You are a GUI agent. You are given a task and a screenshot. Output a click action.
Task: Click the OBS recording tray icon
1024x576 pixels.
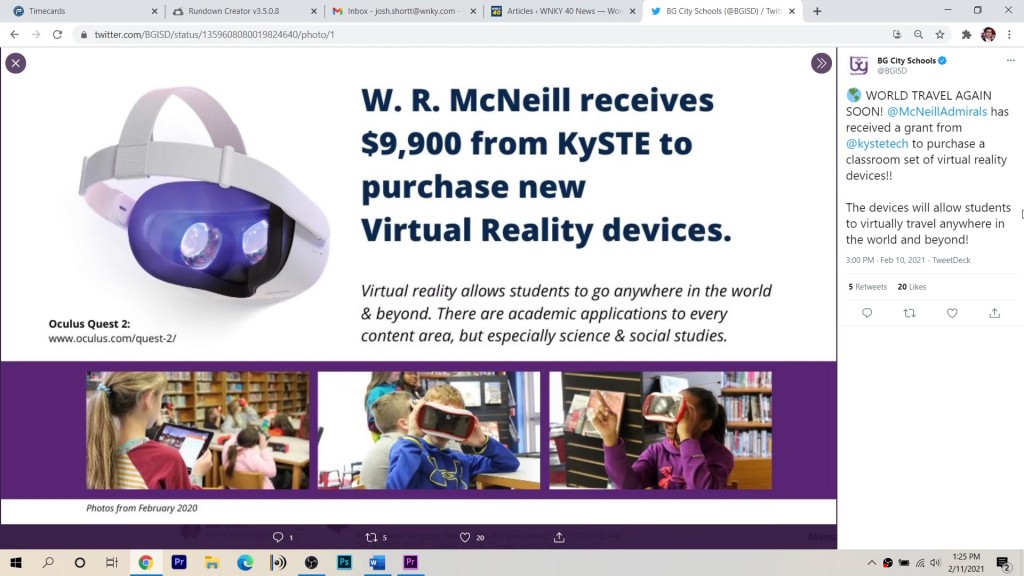(x=888, y=563)
